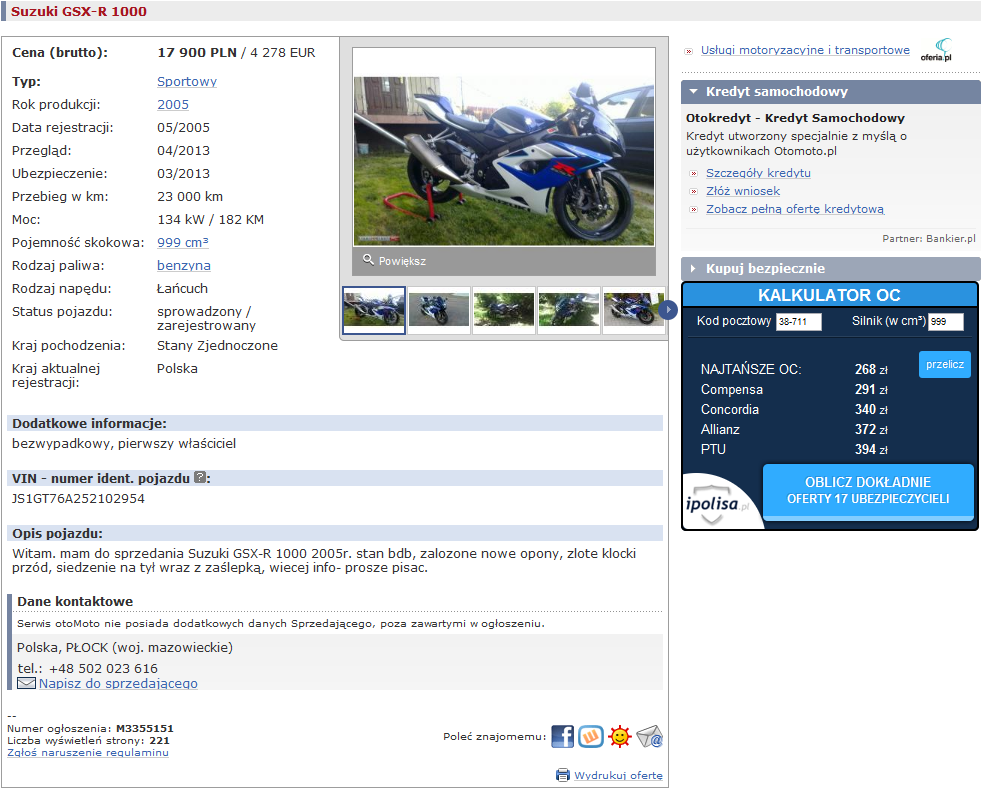Open Szczegóły kredytu link

point(758,173)
